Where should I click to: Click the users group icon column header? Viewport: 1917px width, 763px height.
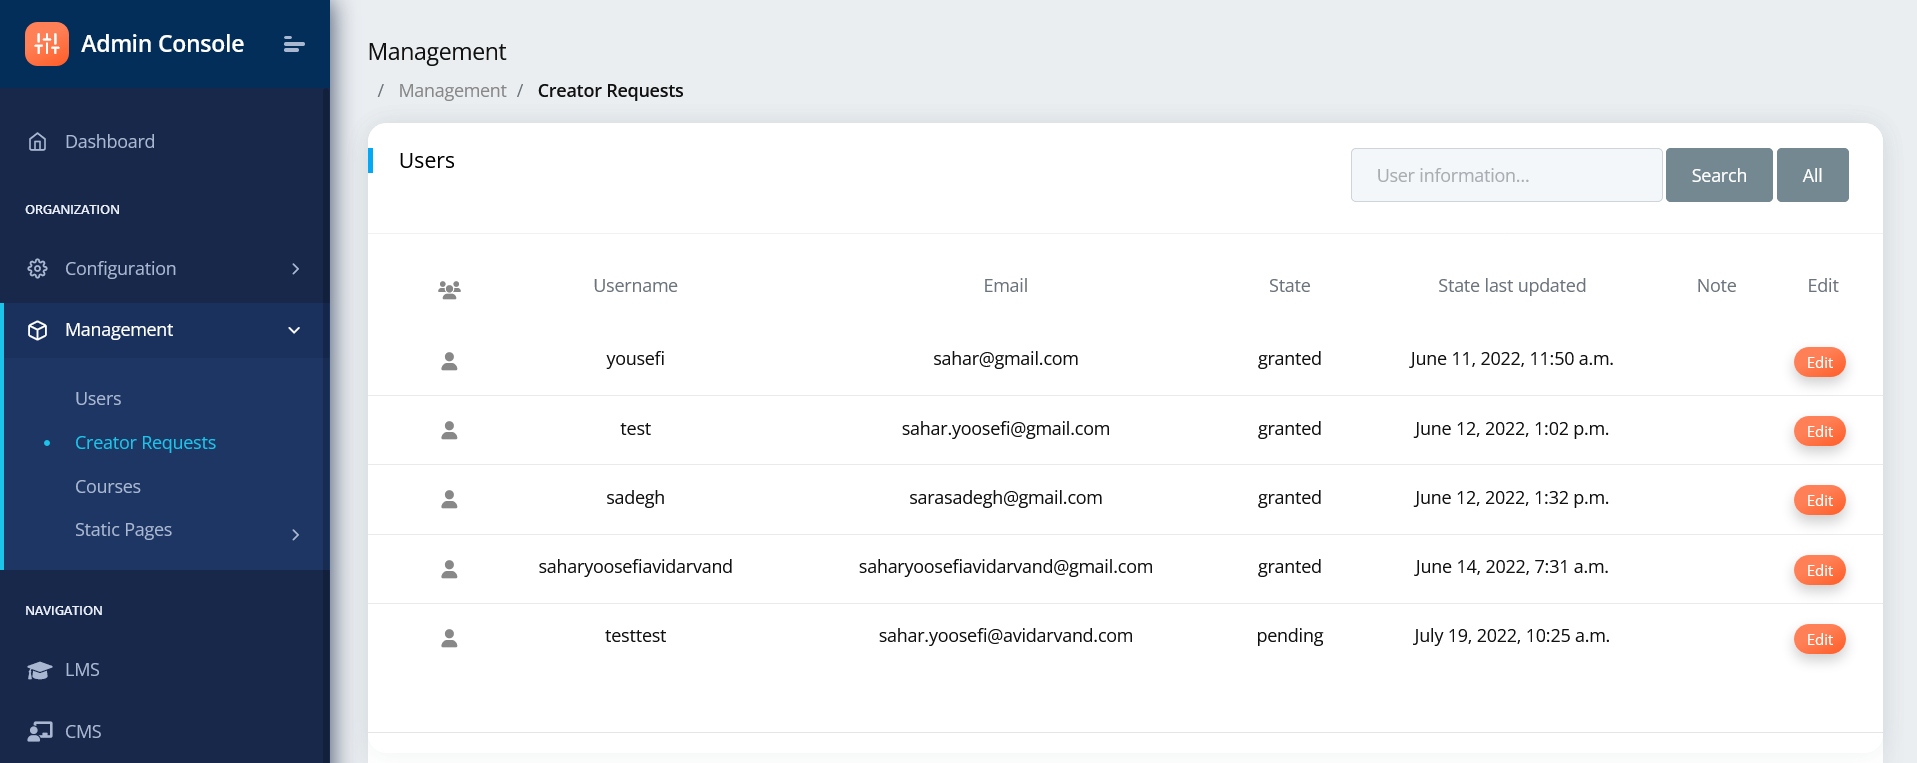(449, 290)
